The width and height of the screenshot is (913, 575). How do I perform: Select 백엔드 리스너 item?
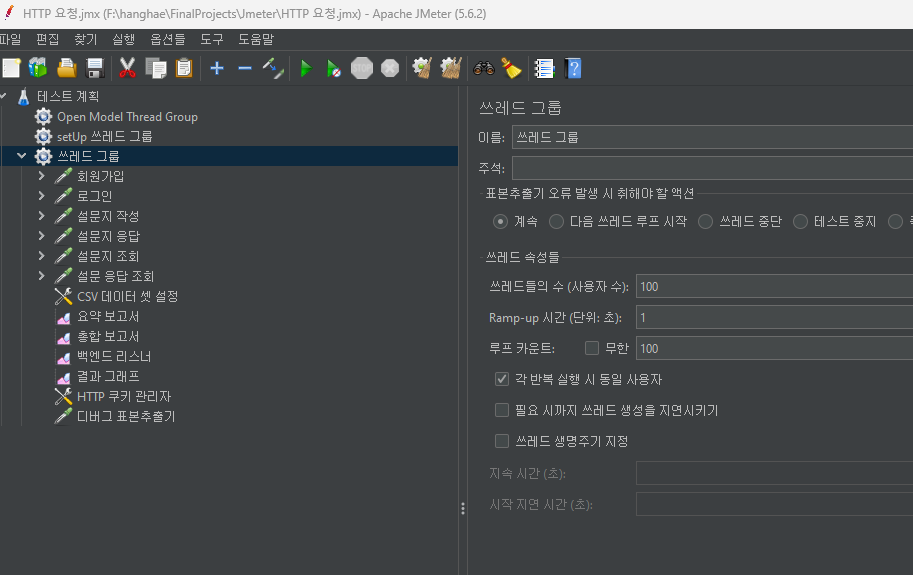point(114,356)
